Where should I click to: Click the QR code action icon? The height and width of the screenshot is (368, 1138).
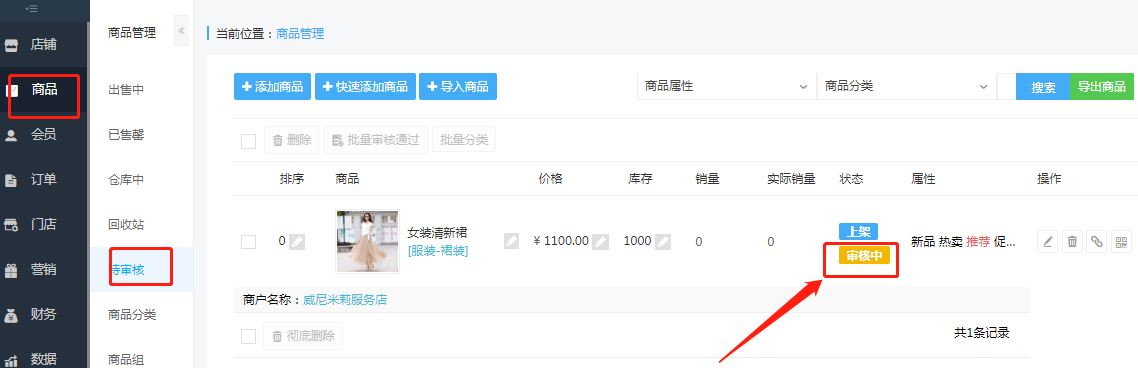(1121, 242)
